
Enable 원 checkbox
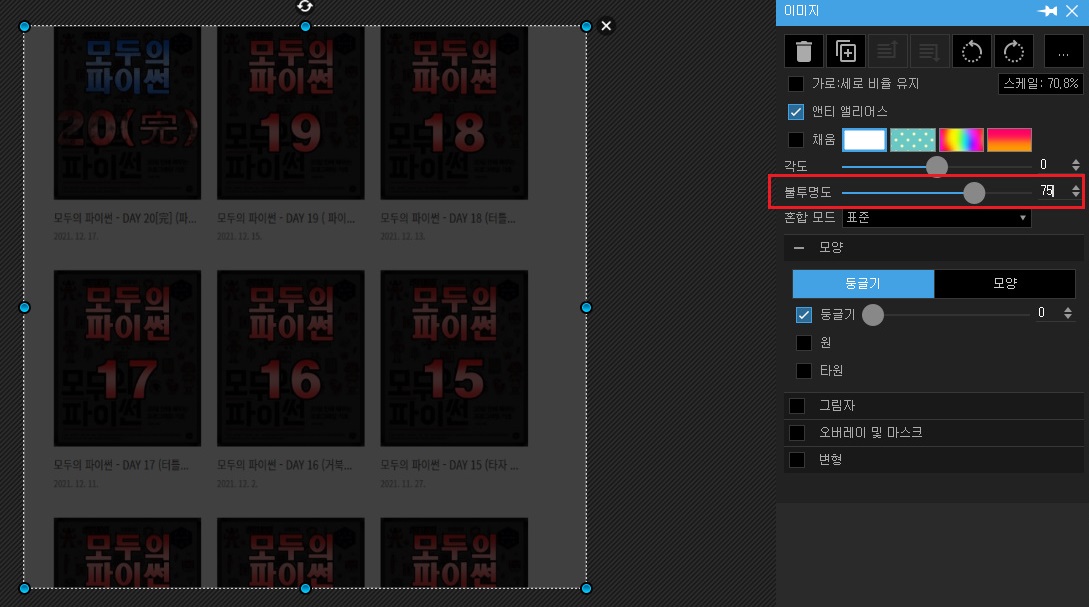[x=804, y=343]
